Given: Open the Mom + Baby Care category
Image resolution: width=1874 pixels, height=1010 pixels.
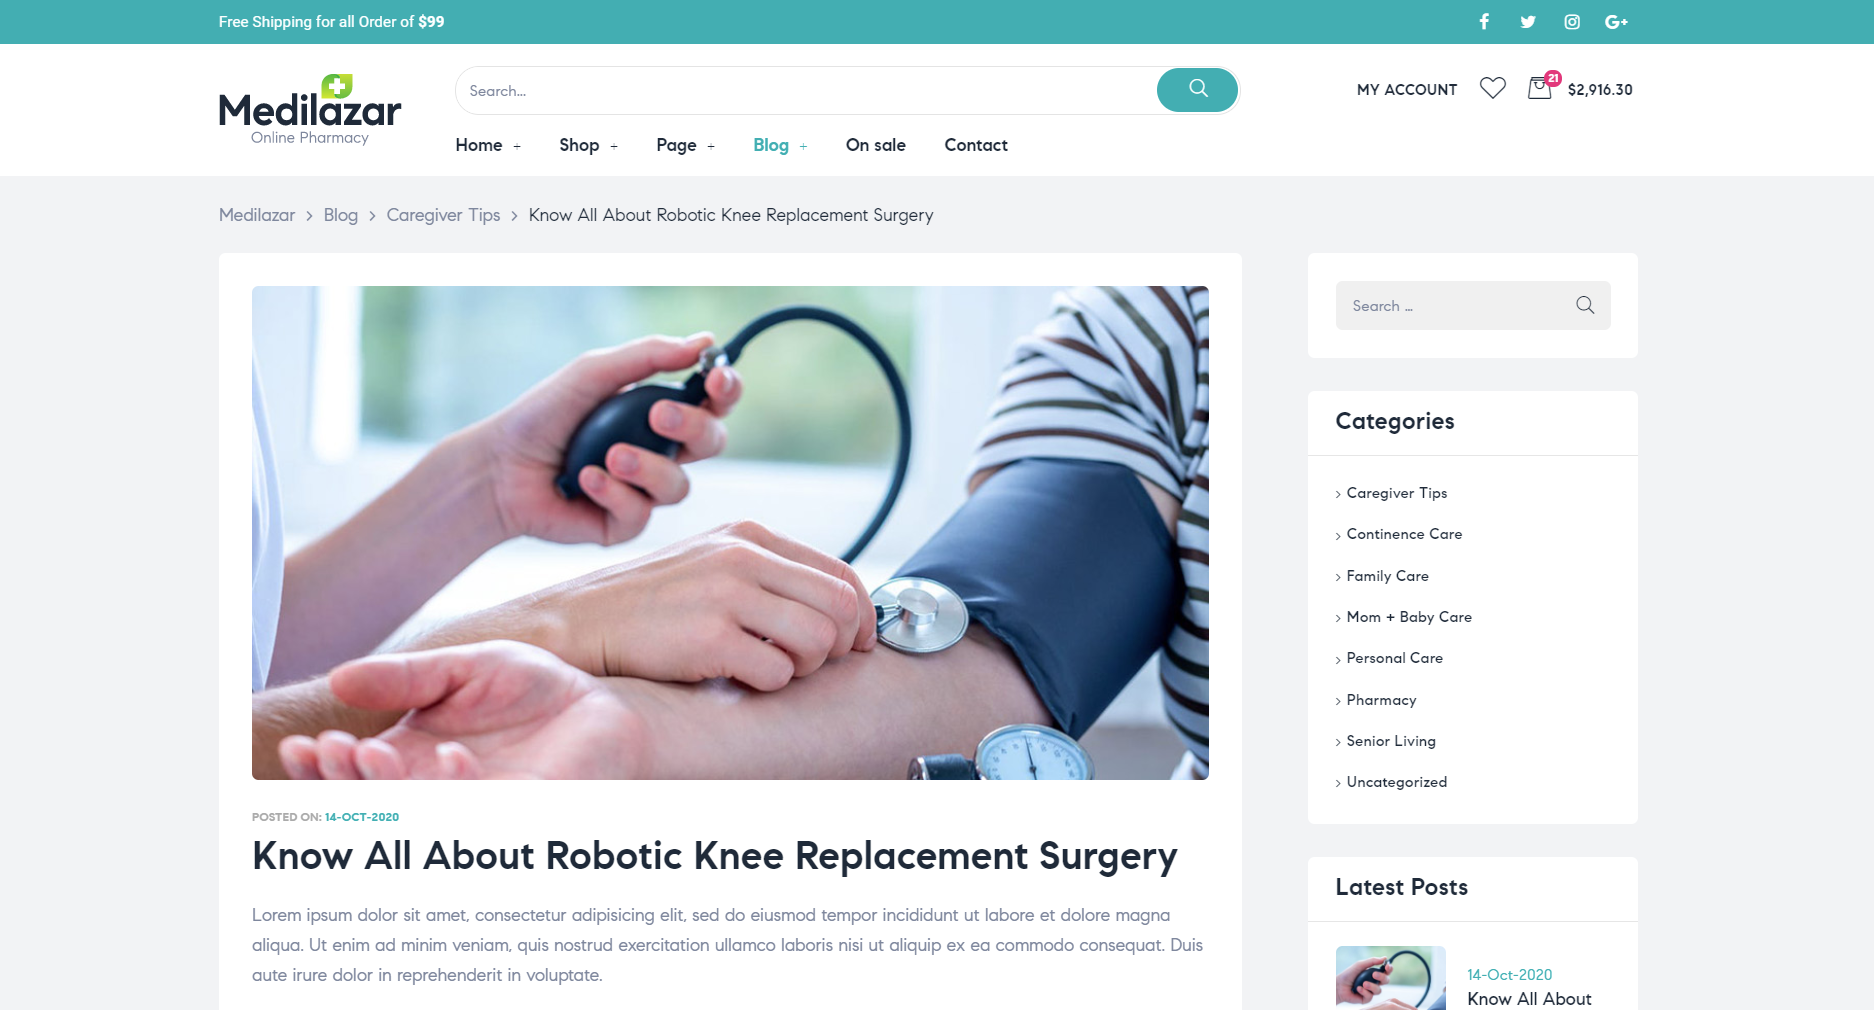Looking at the screenshot, I should click(1409, 617).
